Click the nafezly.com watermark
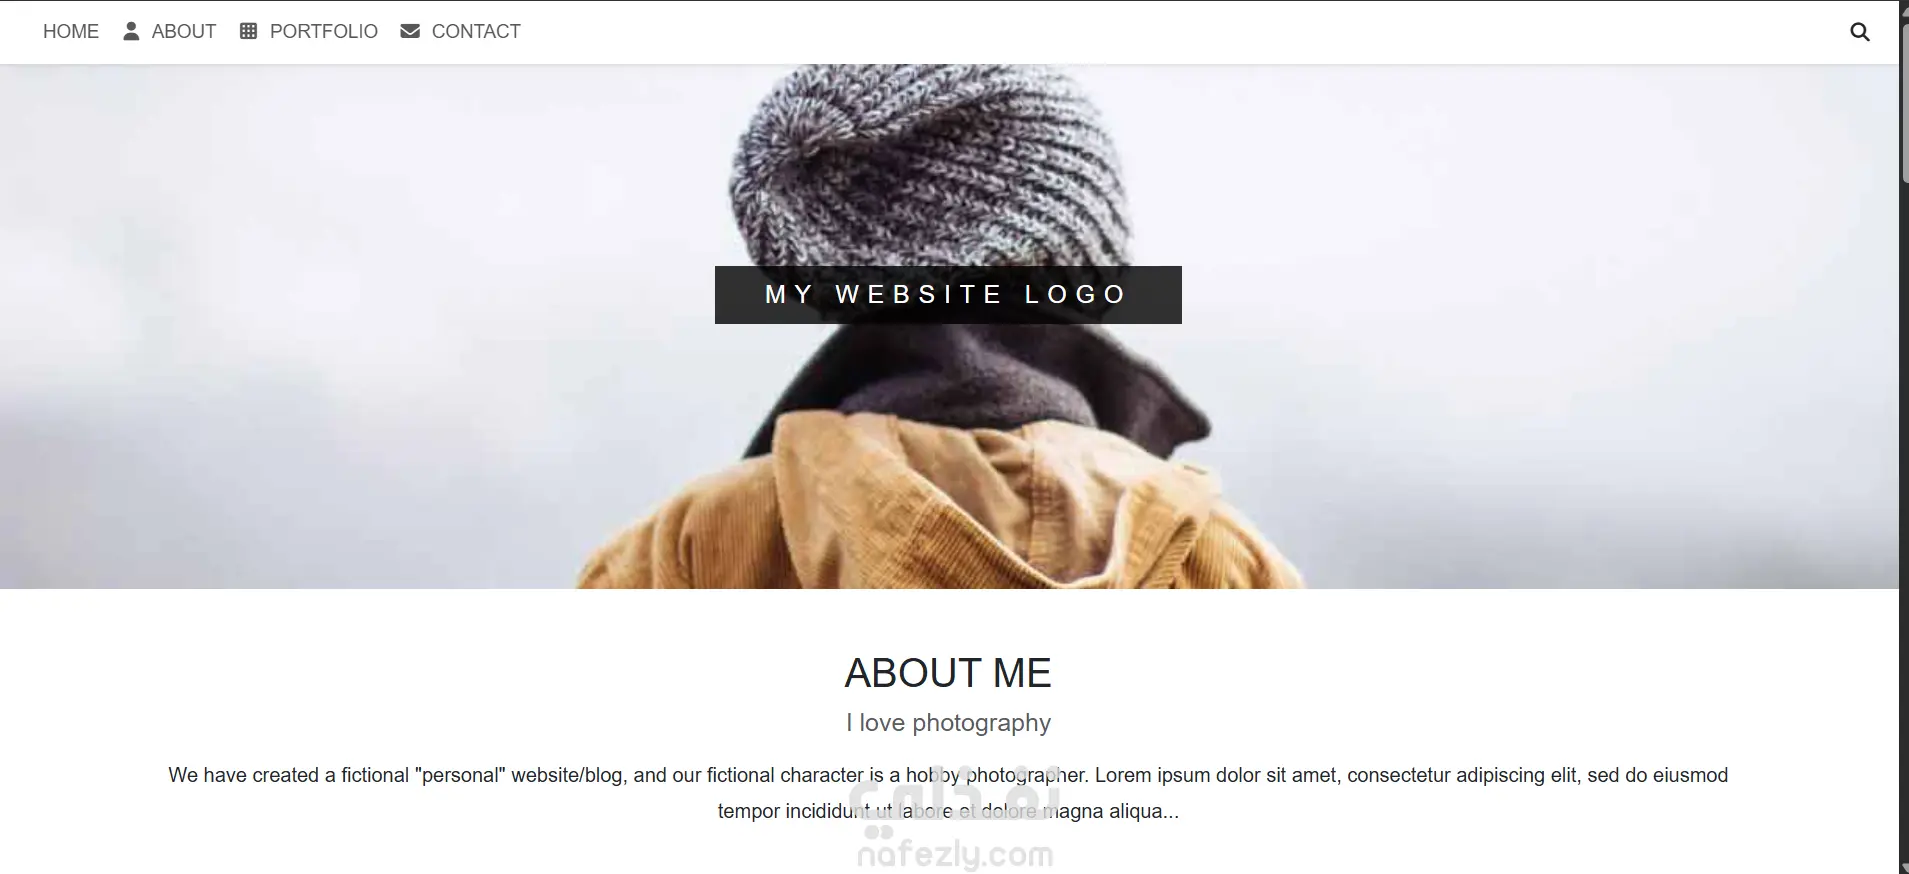This screenshot has height=874, width=1909. [955, 854]
